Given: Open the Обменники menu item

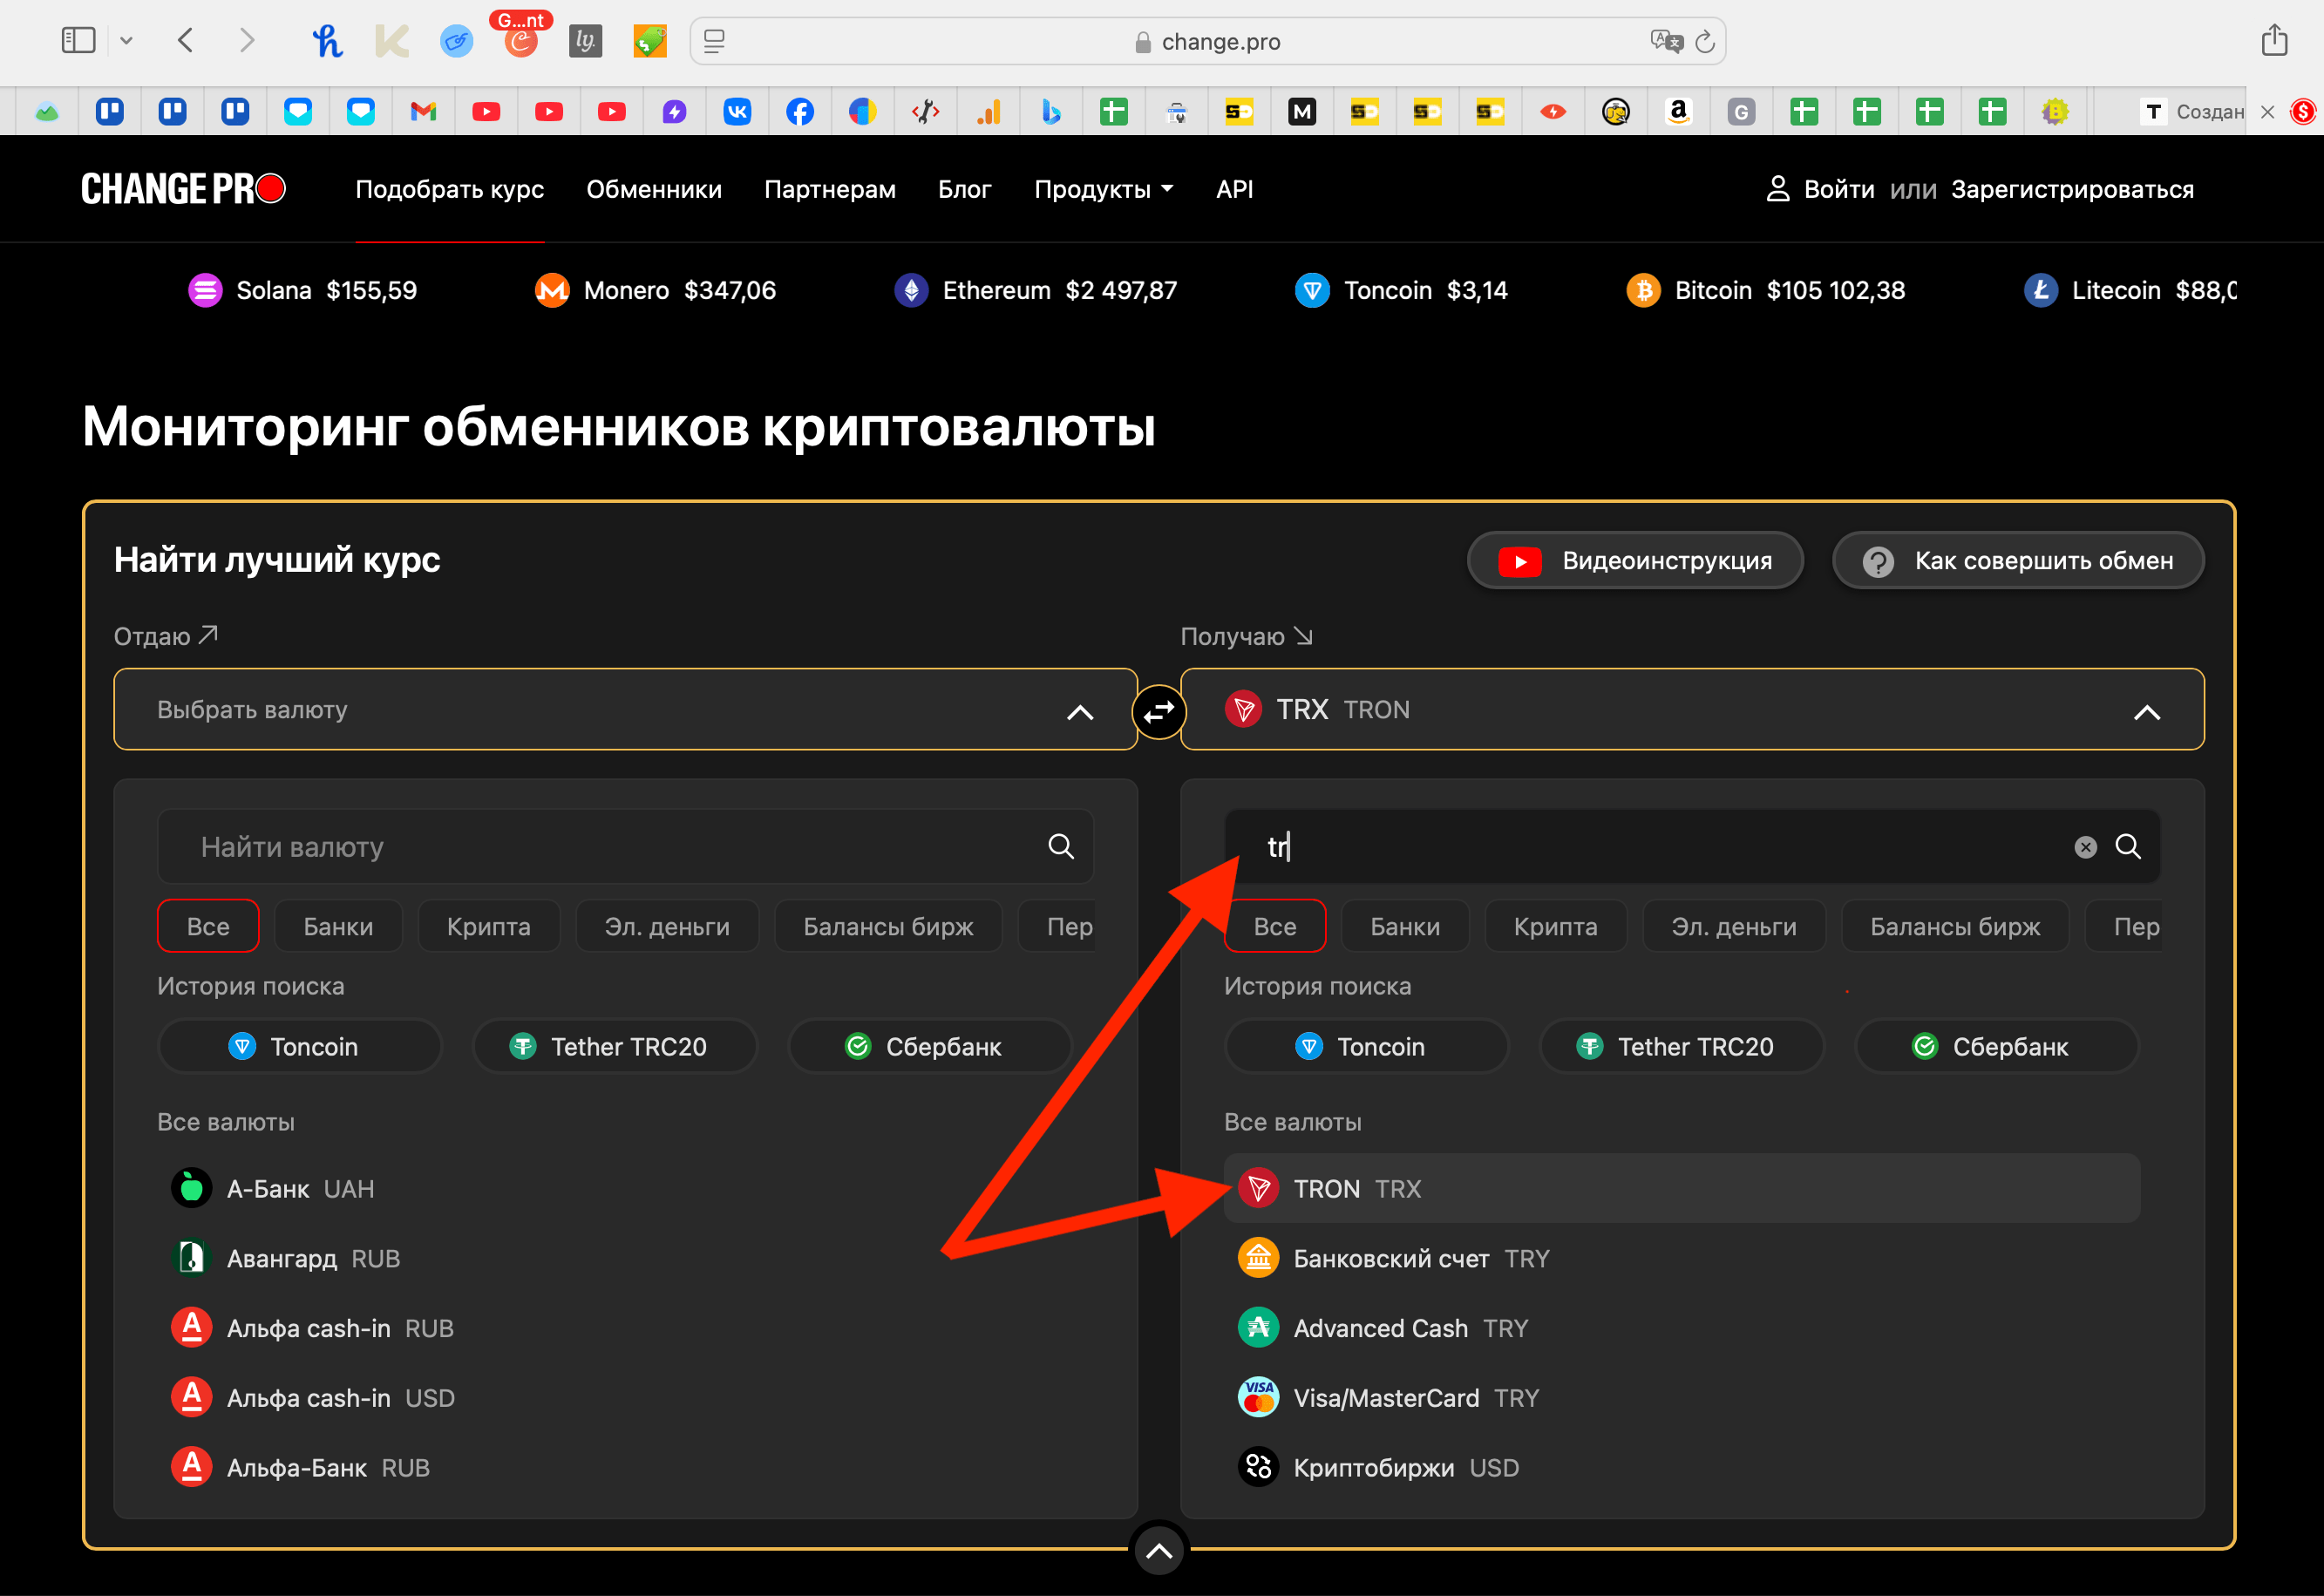Looking at the screenshot, I should point(654,189).
